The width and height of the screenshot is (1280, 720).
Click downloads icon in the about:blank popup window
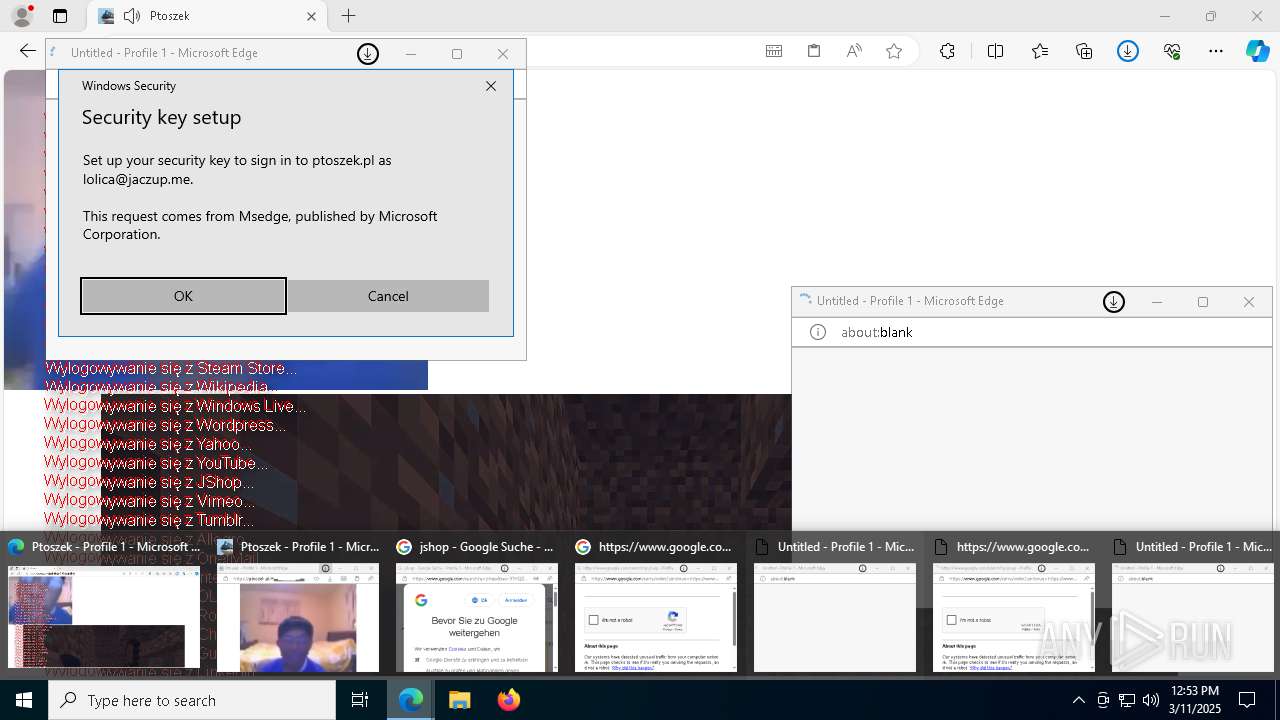1114,302
